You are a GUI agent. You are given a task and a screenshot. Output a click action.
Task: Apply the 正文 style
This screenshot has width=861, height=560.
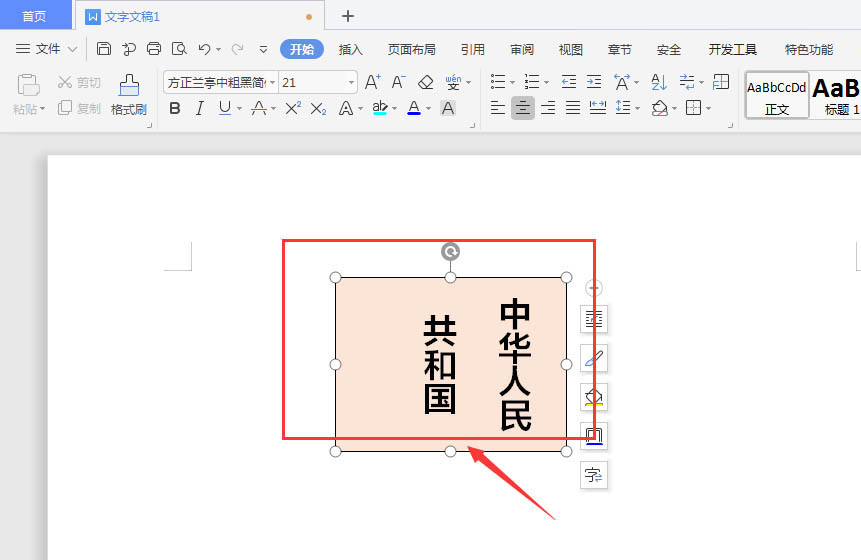(x=777, y=94)
